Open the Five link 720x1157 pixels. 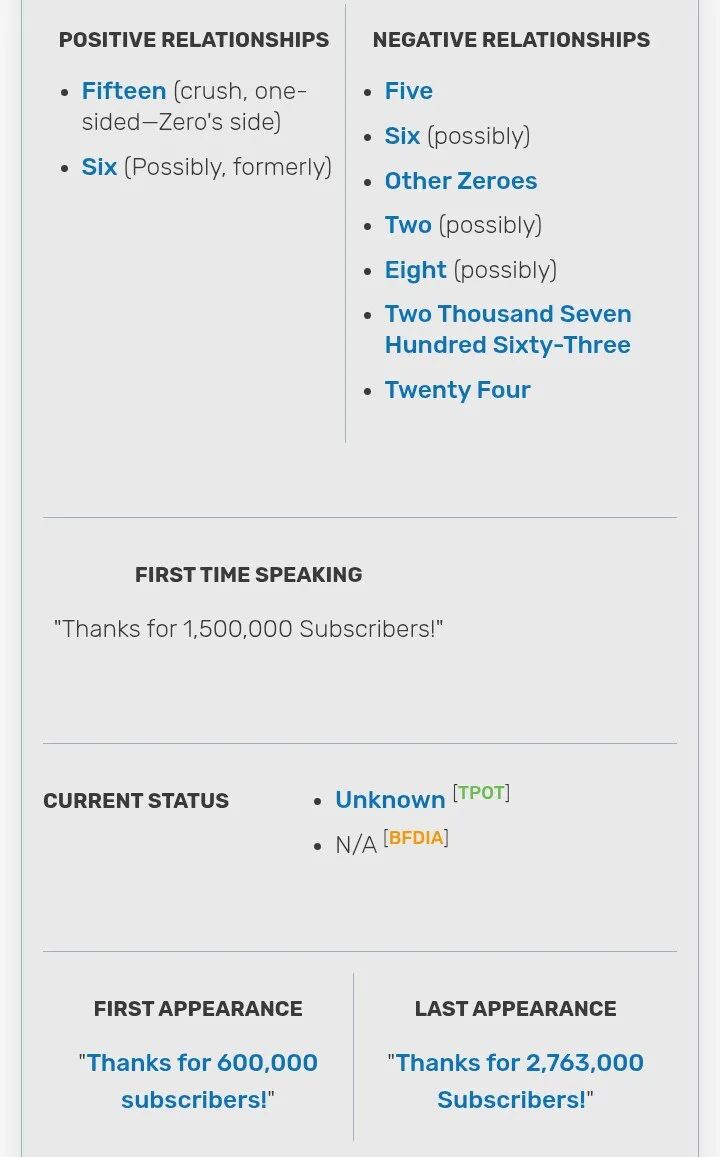409,91
